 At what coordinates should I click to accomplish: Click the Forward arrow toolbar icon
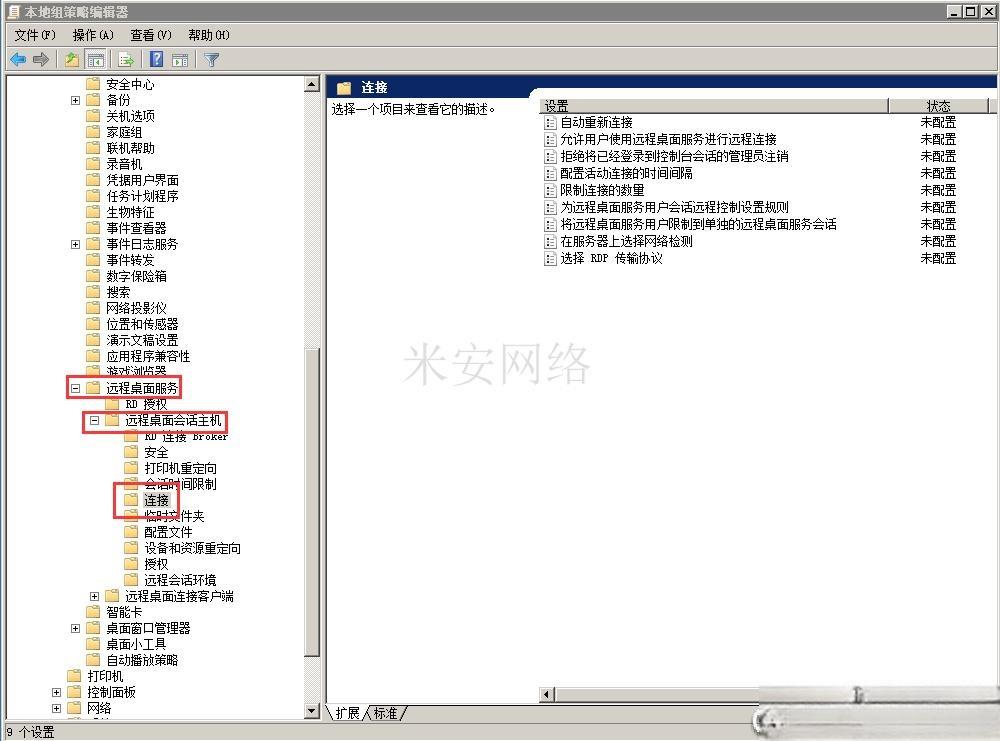click(x=41, y=60)
